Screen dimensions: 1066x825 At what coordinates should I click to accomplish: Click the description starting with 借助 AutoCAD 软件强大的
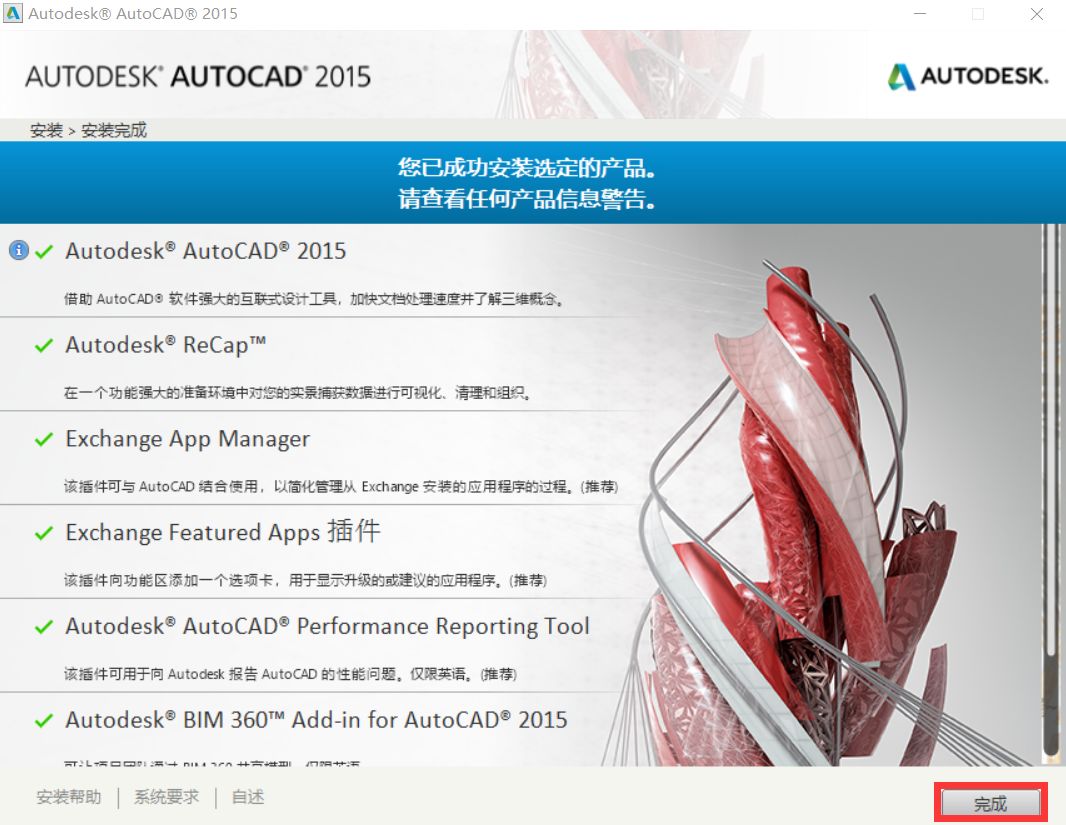(313, 299)
